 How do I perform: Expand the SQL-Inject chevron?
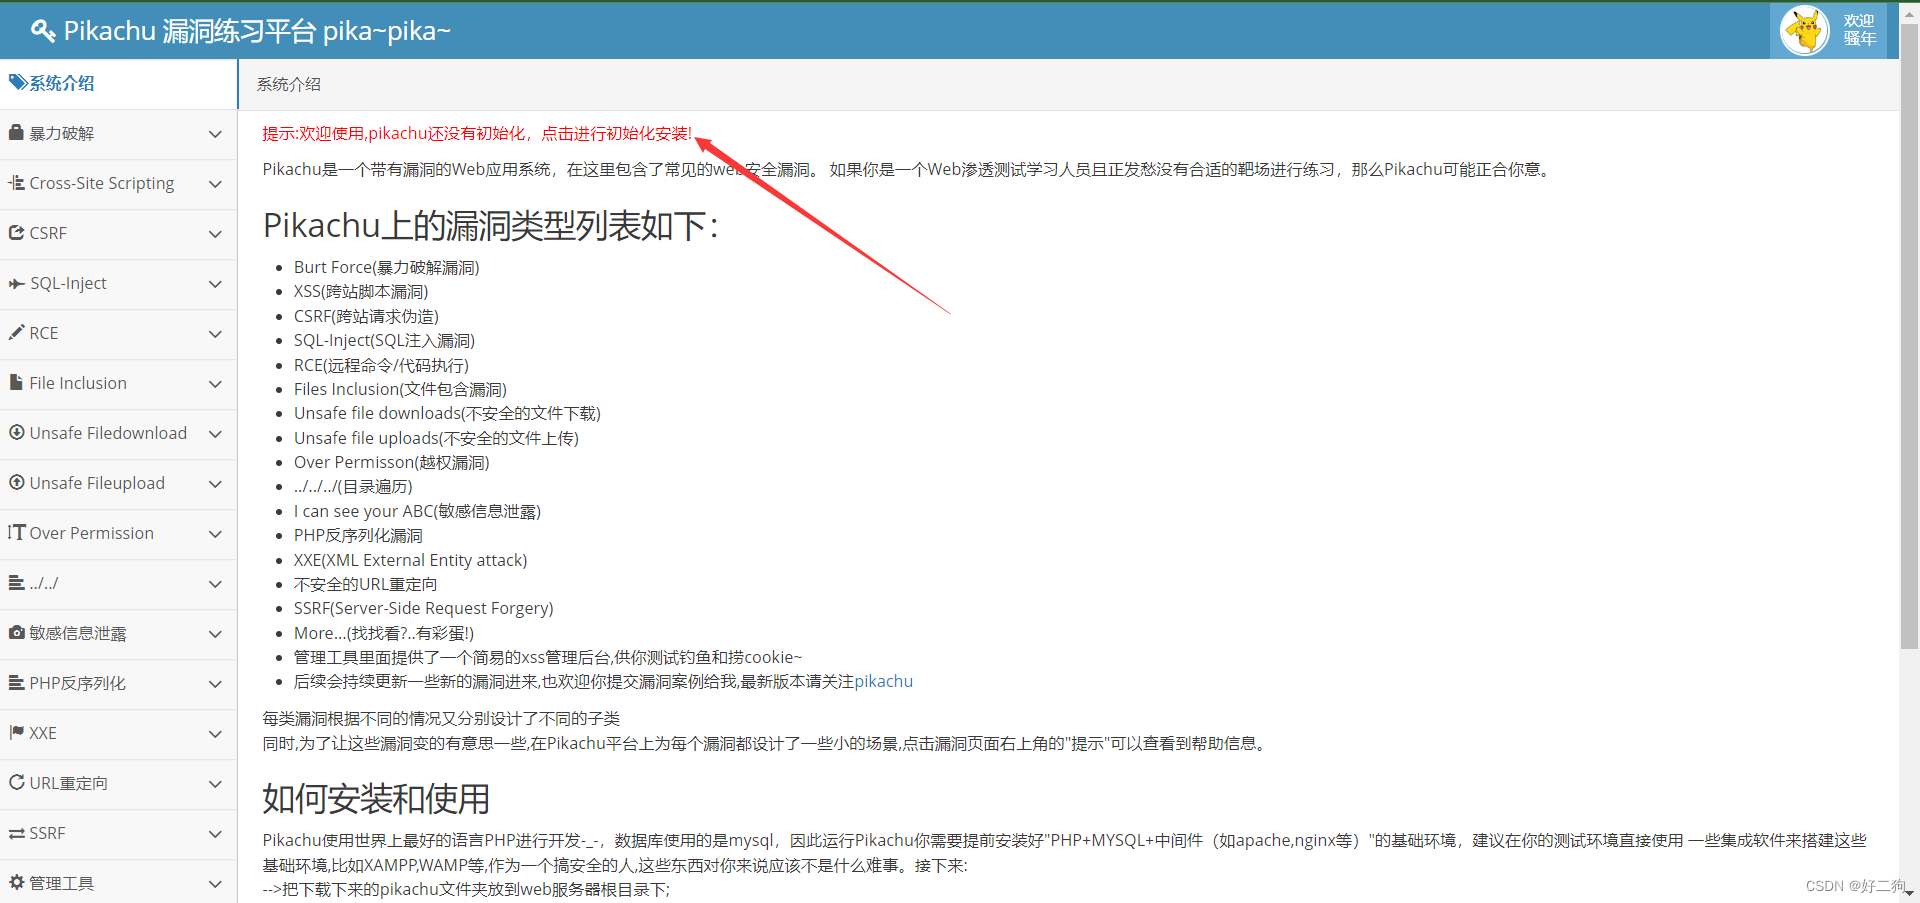(215, 284)
